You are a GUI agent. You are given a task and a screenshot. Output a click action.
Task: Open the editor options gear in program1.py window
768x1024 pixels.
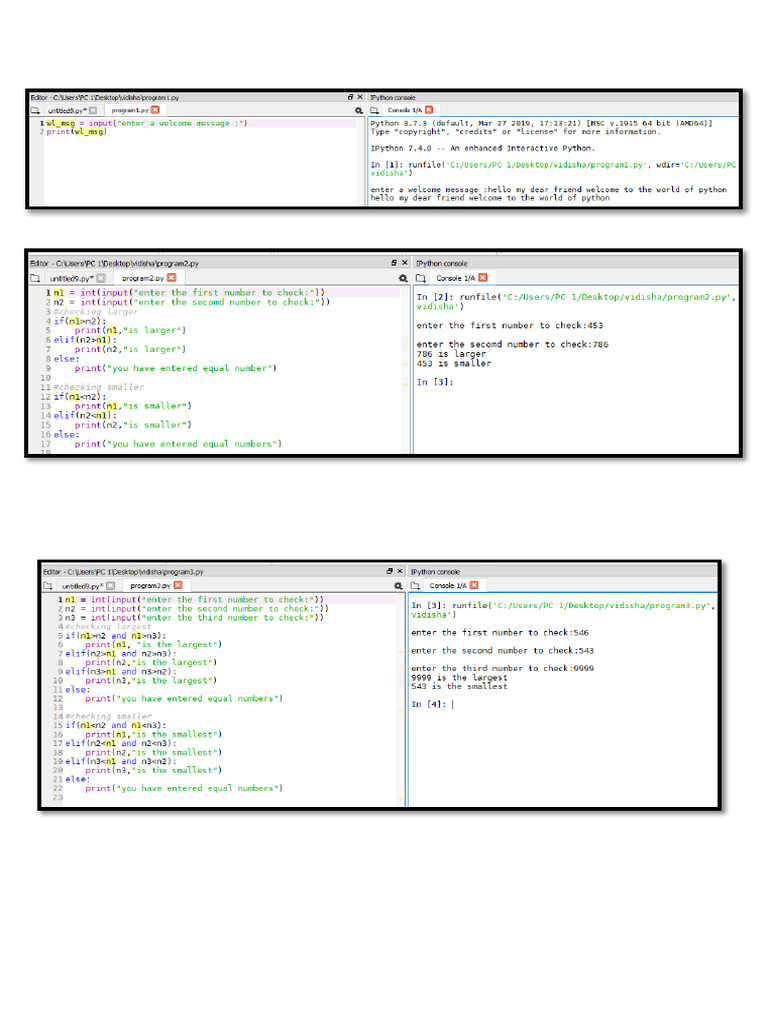359,110
